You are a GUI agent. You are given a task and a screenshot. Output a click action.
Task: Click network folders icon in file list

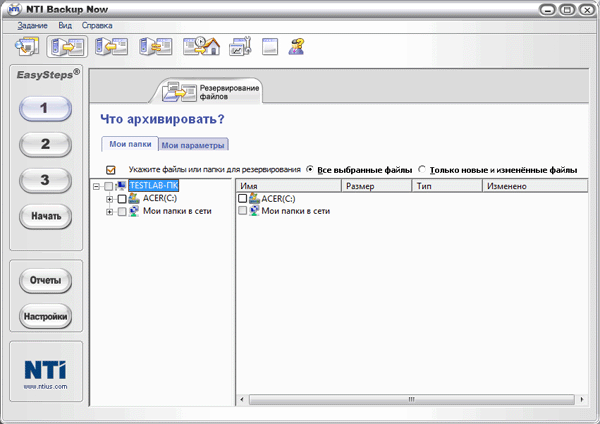pyautogui.click(x=254, y=210)
